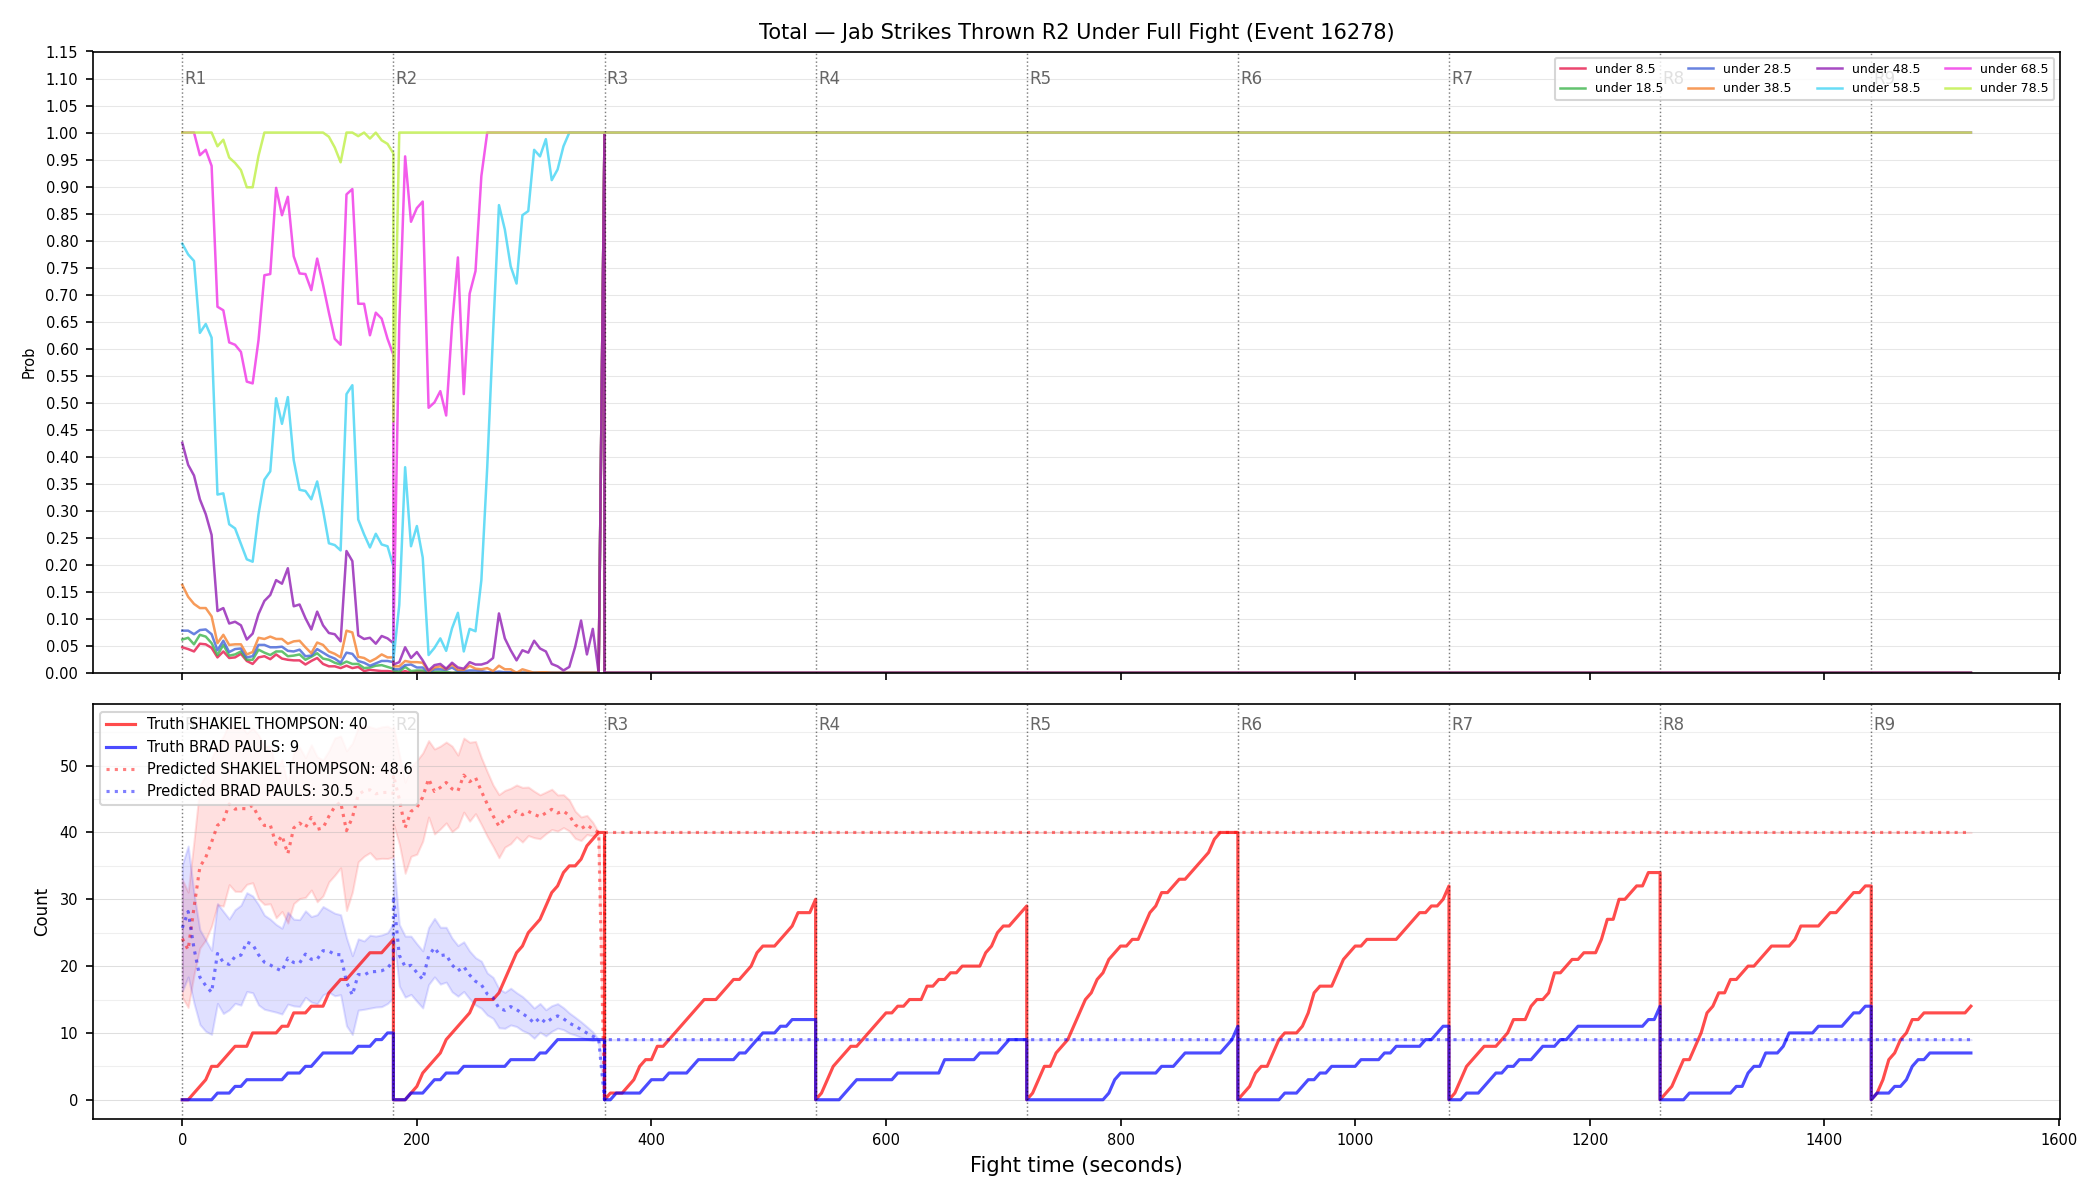Click the R2 round marker in probability chart
The image size is (2100, 1200).
click(x=406, y=78)
